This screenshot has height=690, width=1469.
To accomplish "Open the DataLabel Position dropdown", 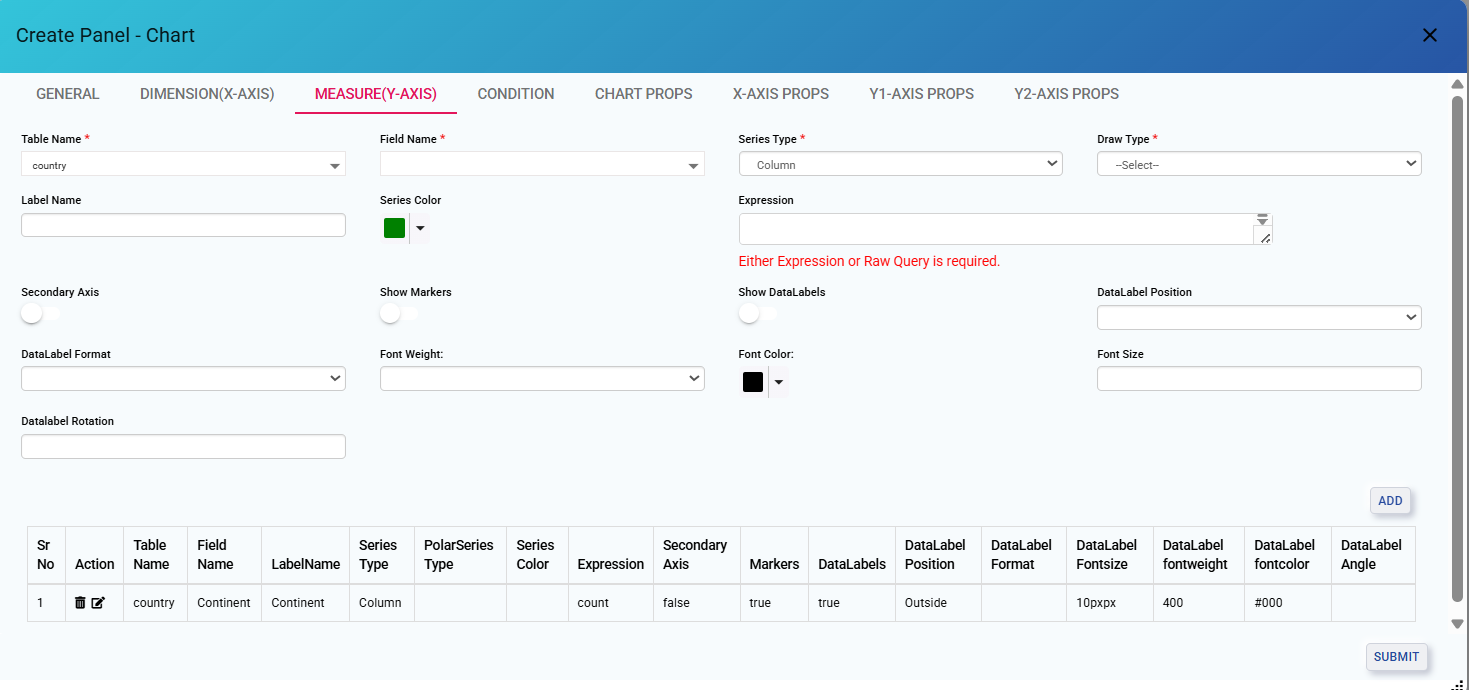I will [1258, 318].
